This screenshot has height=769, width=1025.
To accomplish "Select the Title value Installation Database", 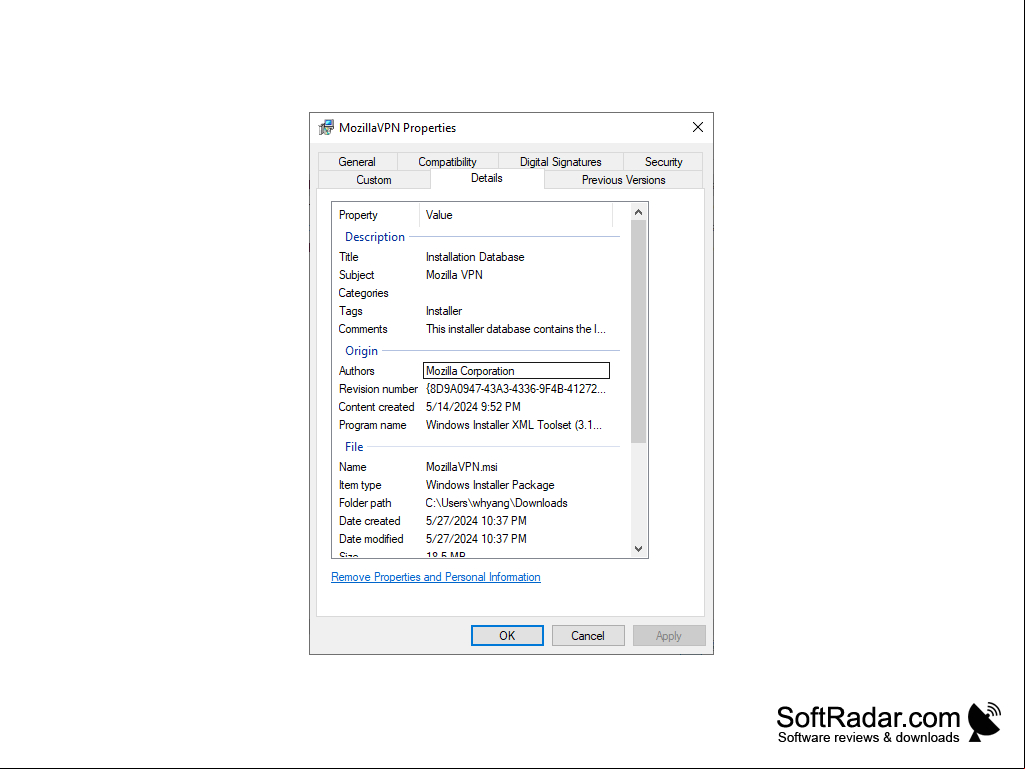I will pos(475,257).
